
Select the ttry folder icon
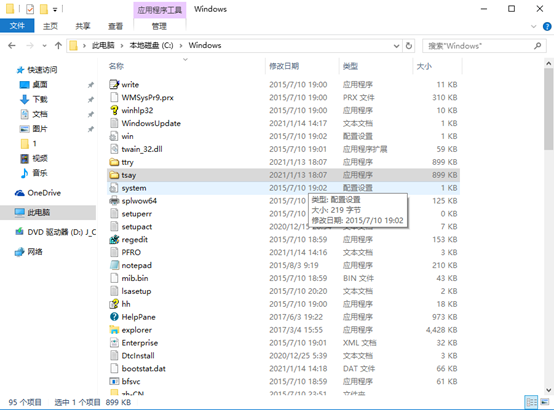[114, 162]
